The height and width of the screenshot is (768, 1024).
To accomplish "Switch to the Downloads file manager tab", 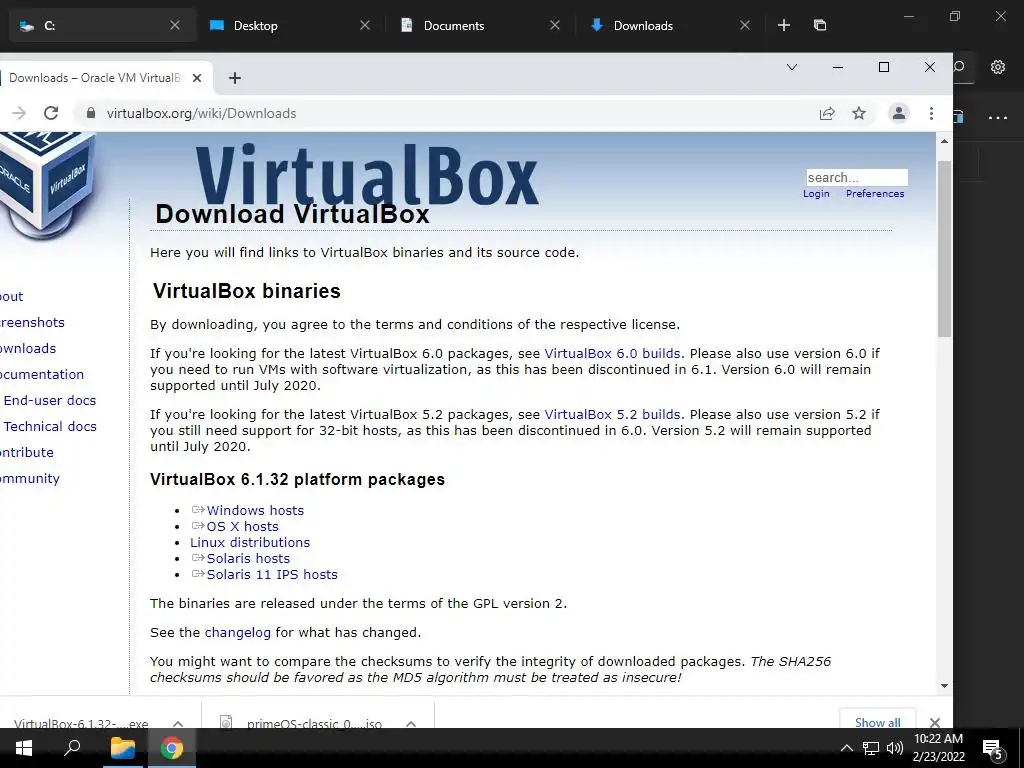I will point(671,25).
